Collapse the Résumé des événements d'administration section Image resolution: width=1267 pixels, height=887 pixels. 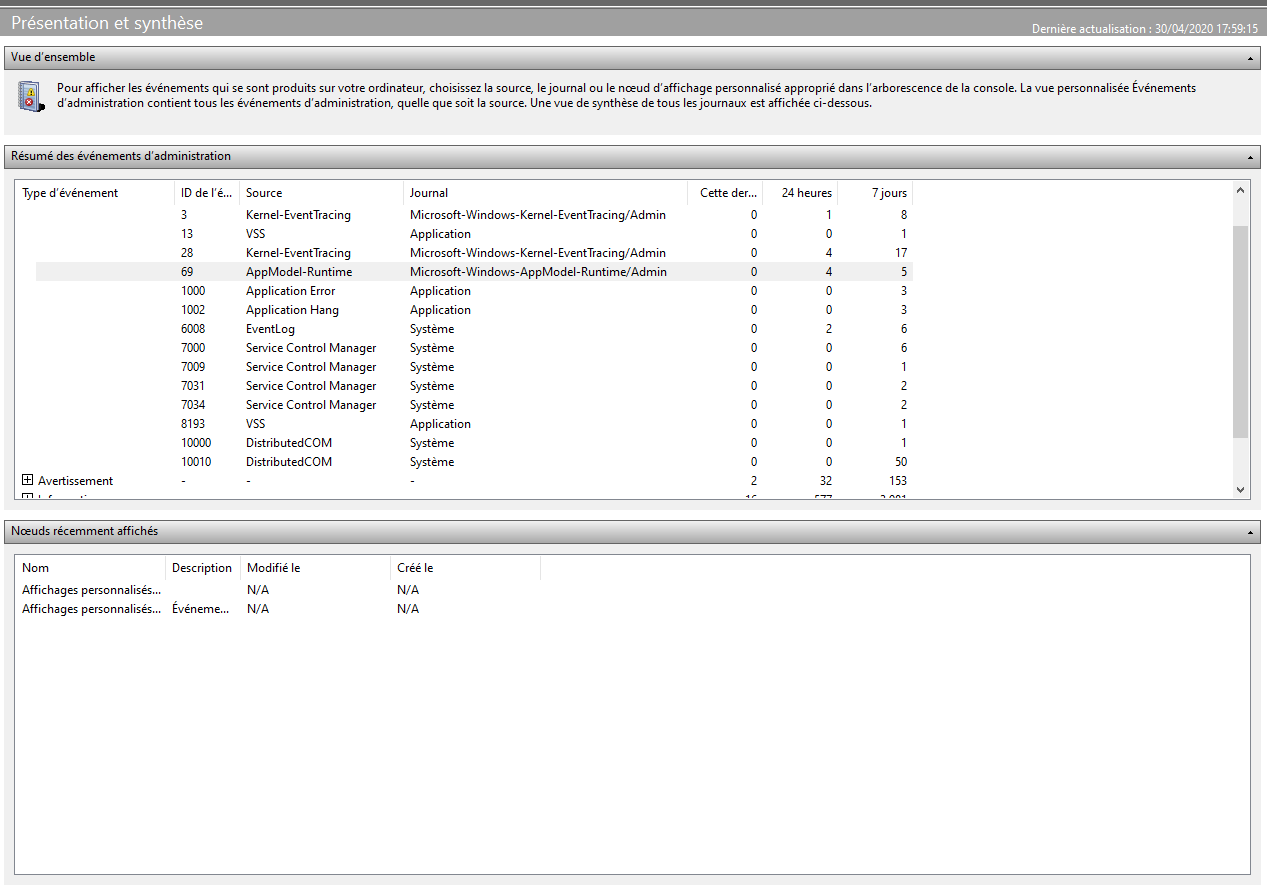click(1251, 157)
